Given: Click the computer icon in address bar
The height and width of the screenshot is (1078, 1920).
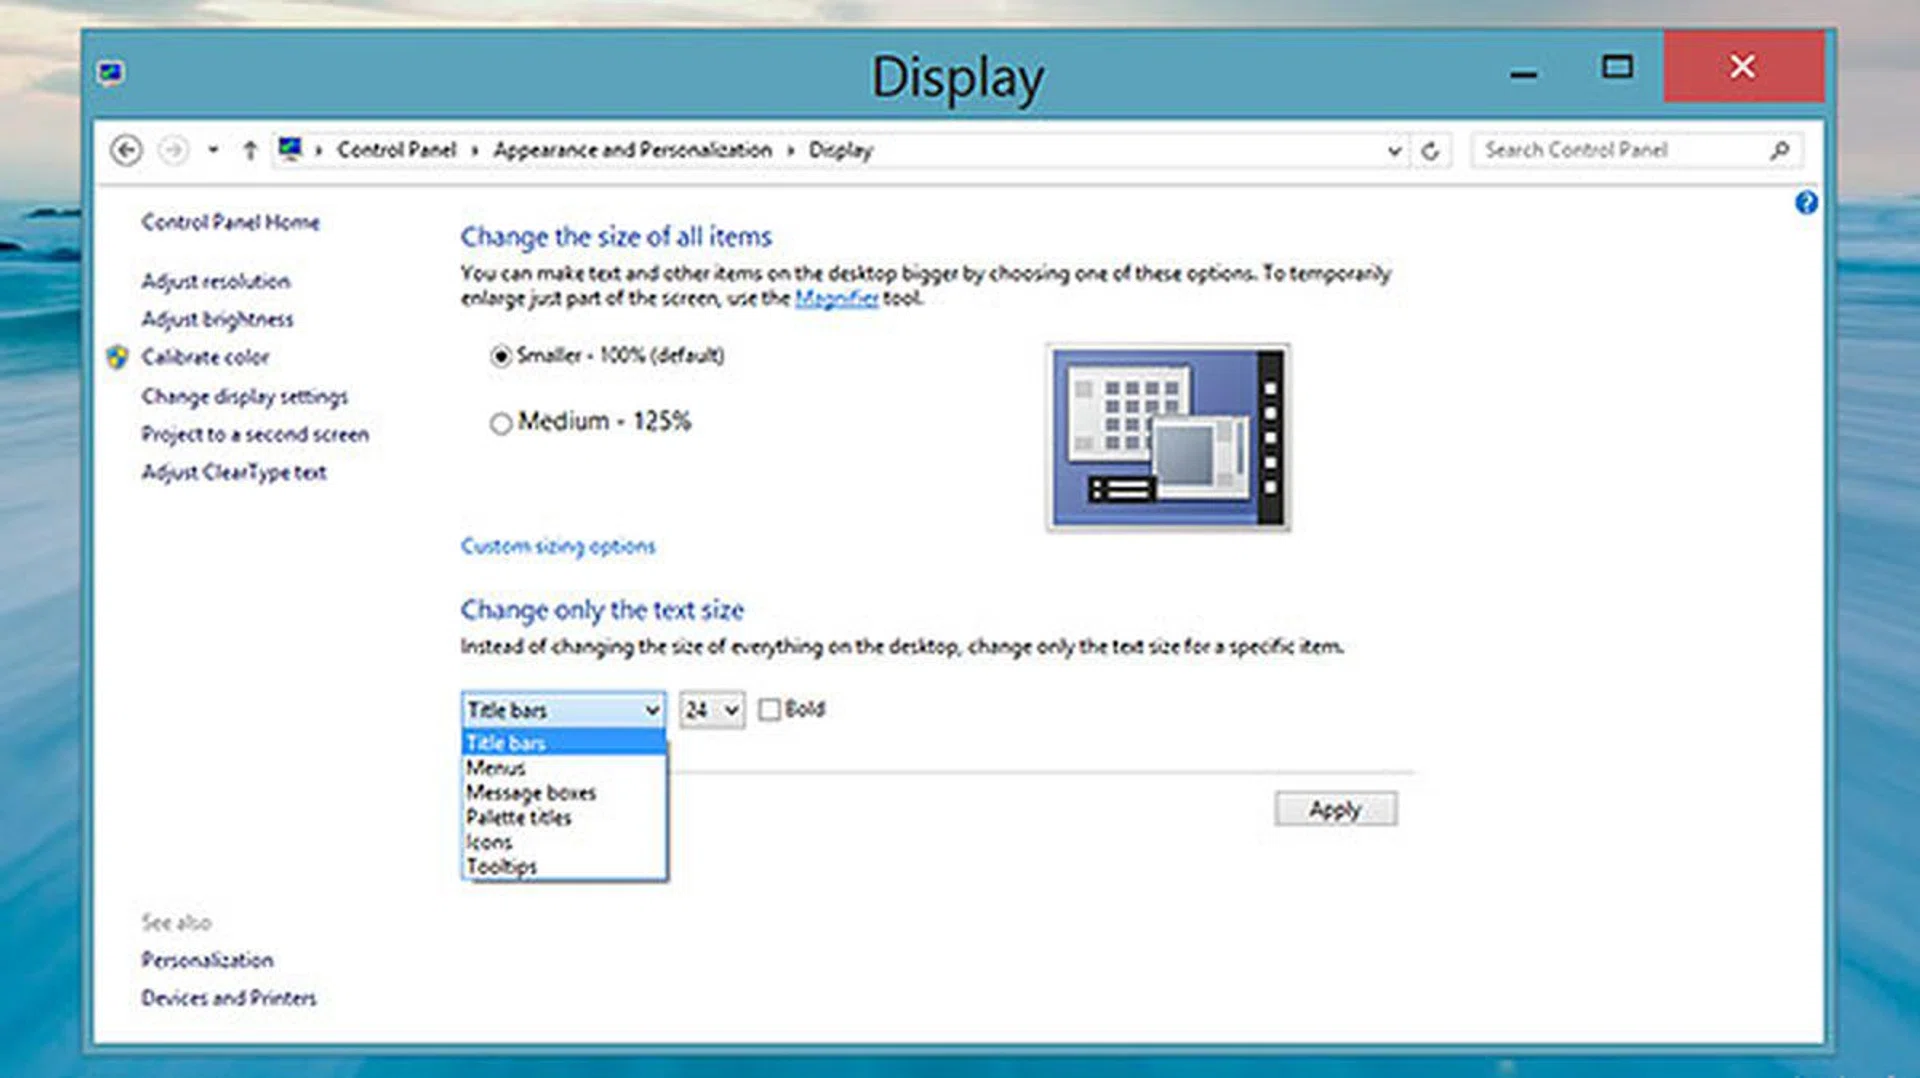Looking at the screenshot, I should (290, 149).
